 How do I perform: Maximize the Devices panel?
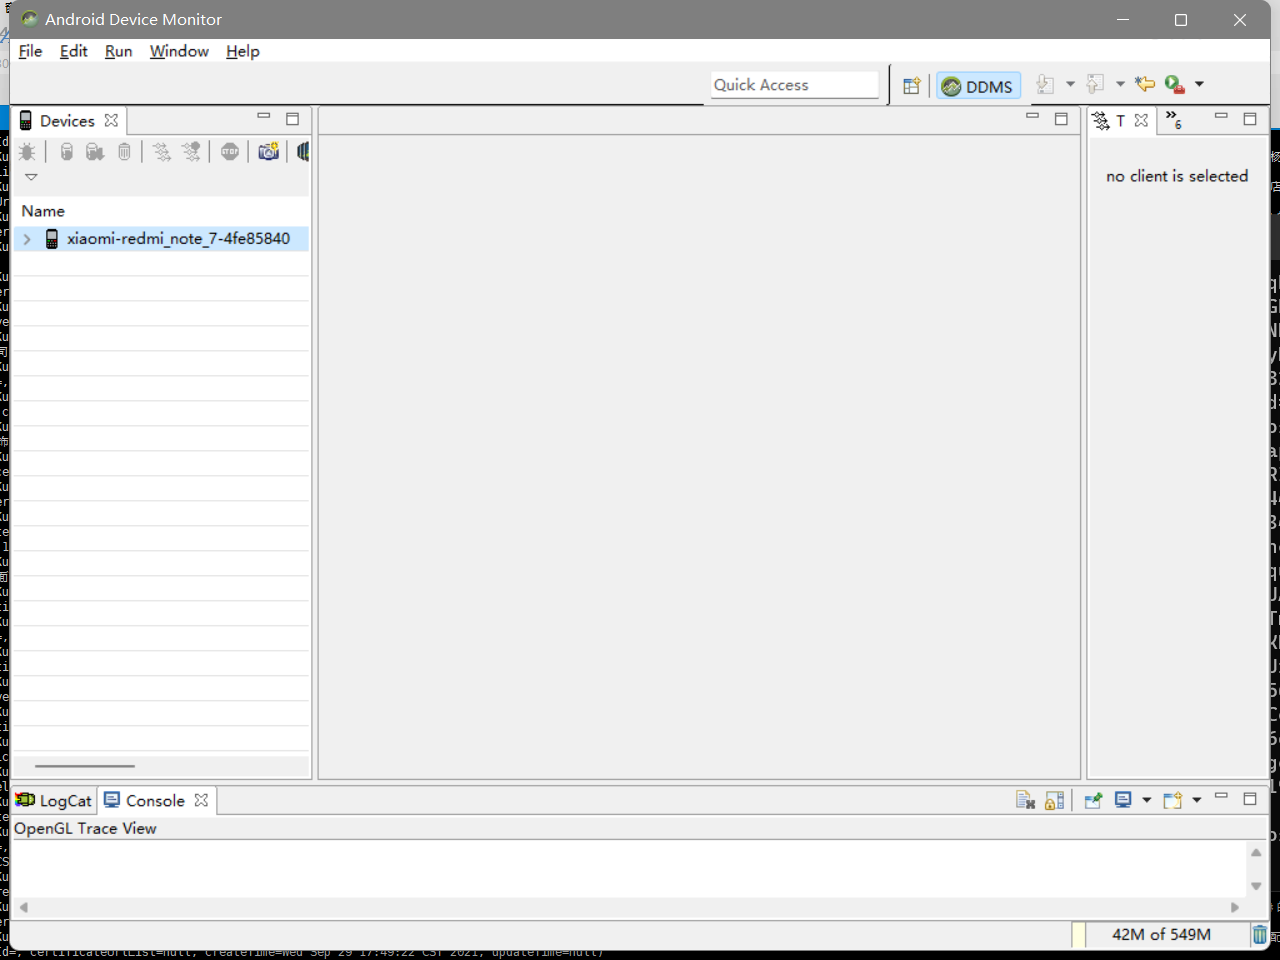(293, 119)
